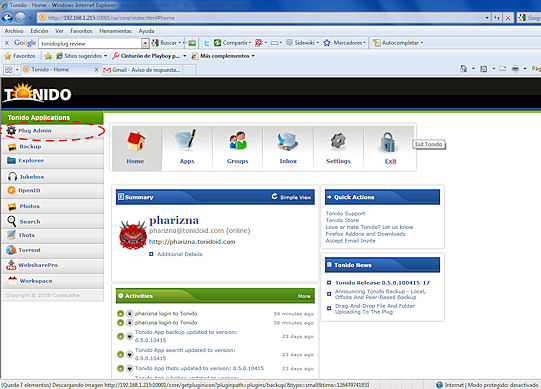Click the browser stop loading X button
The height and width of the screenshot is (389, 541).
point(508,18)
